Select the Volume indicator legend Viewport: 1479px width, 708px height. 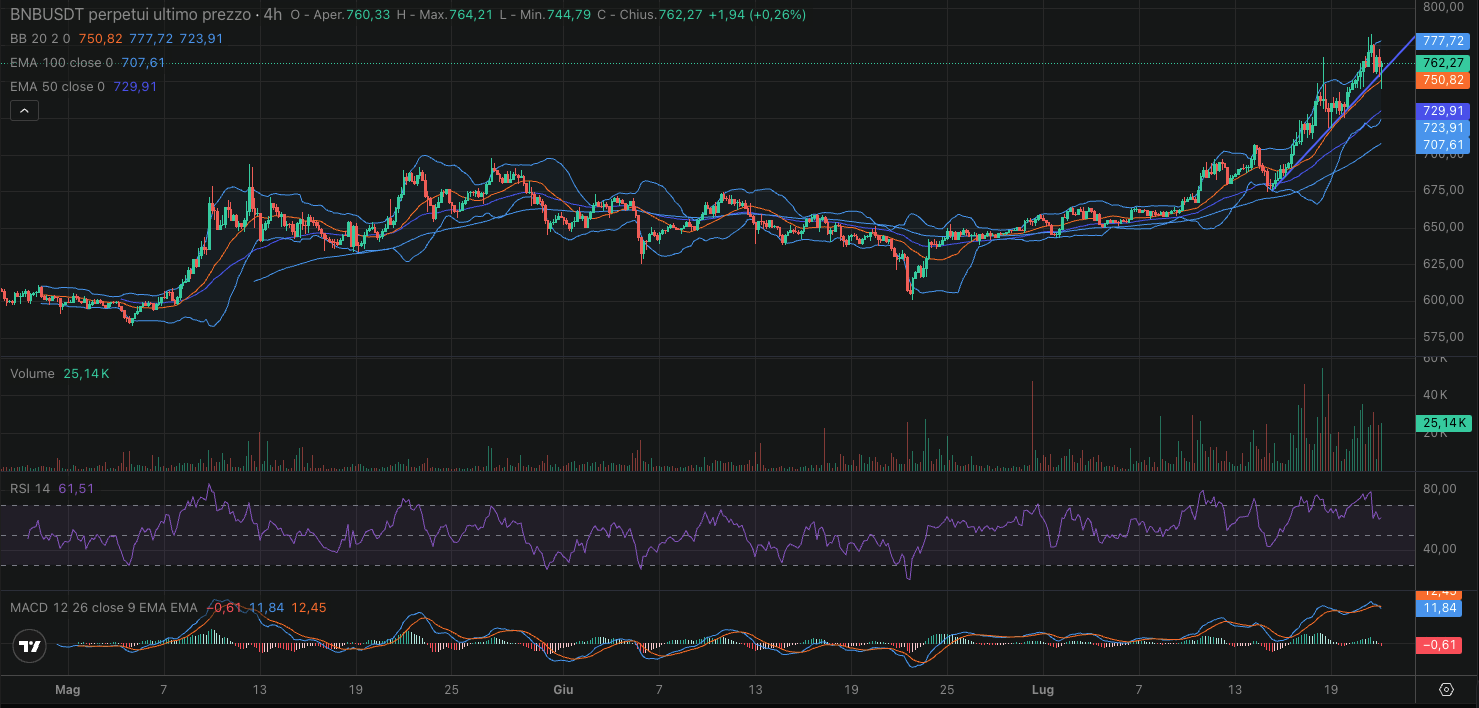click(x=32, y=373)
